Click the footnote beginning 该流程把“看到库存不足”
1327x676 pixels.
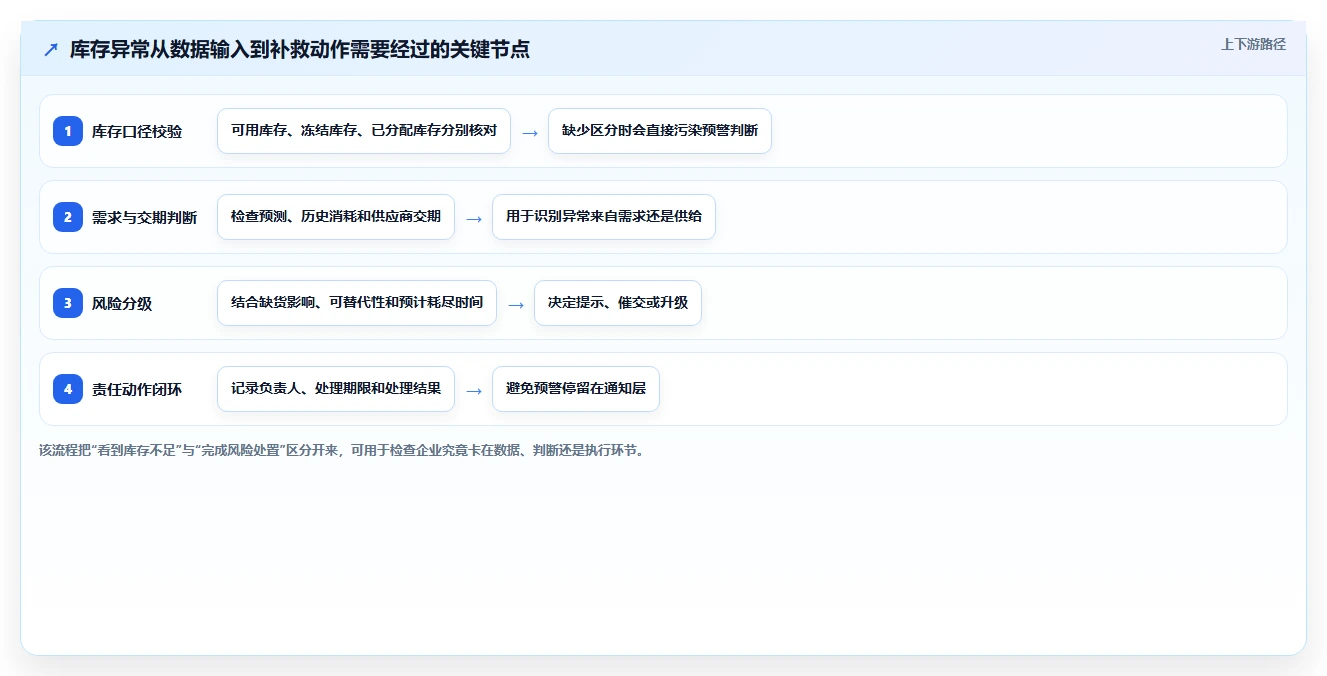point(344,450)
